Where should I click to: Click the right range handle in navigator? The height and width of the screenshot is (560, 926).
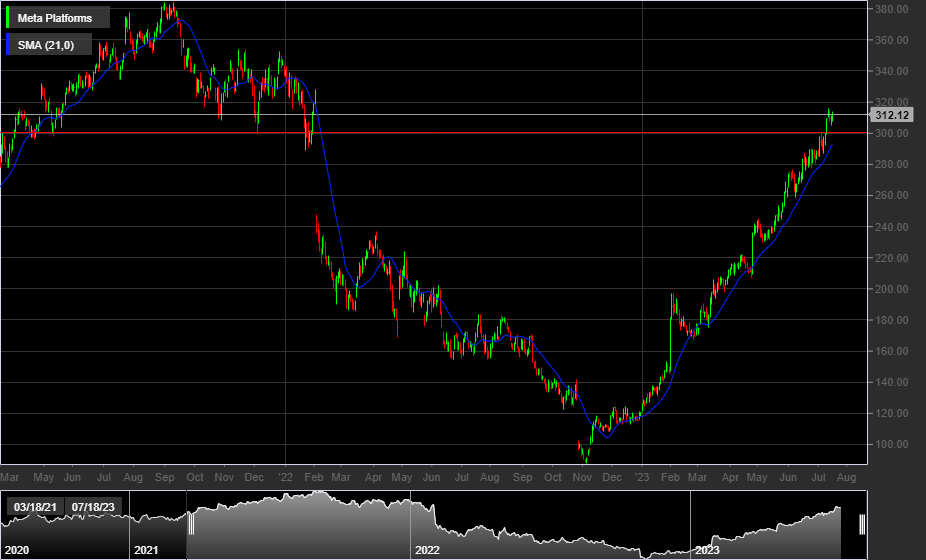click(861, 524)
